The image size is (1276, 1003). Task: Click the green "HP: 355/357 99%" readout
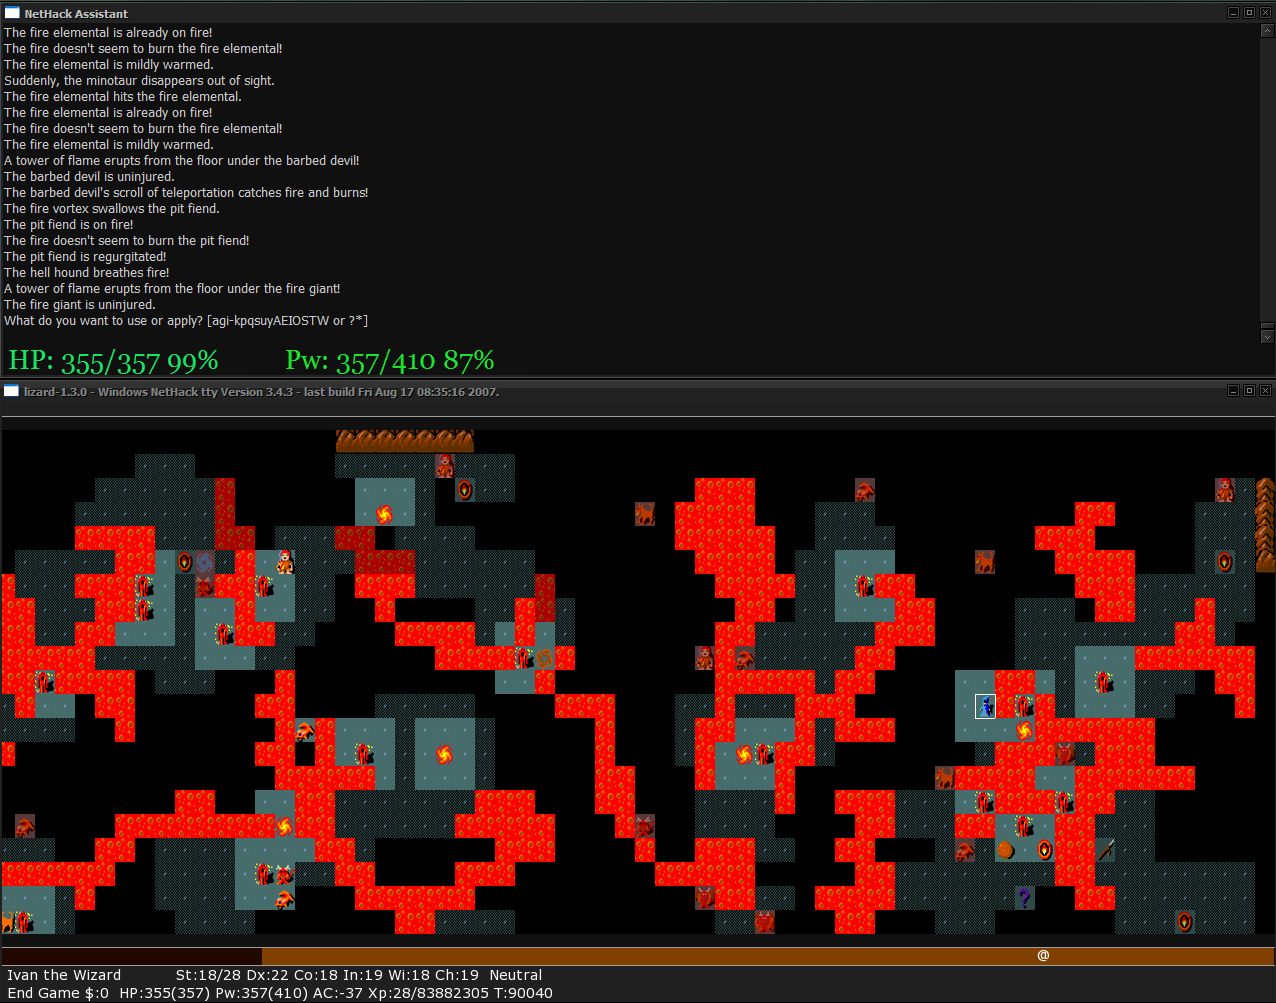coord(113,360)
